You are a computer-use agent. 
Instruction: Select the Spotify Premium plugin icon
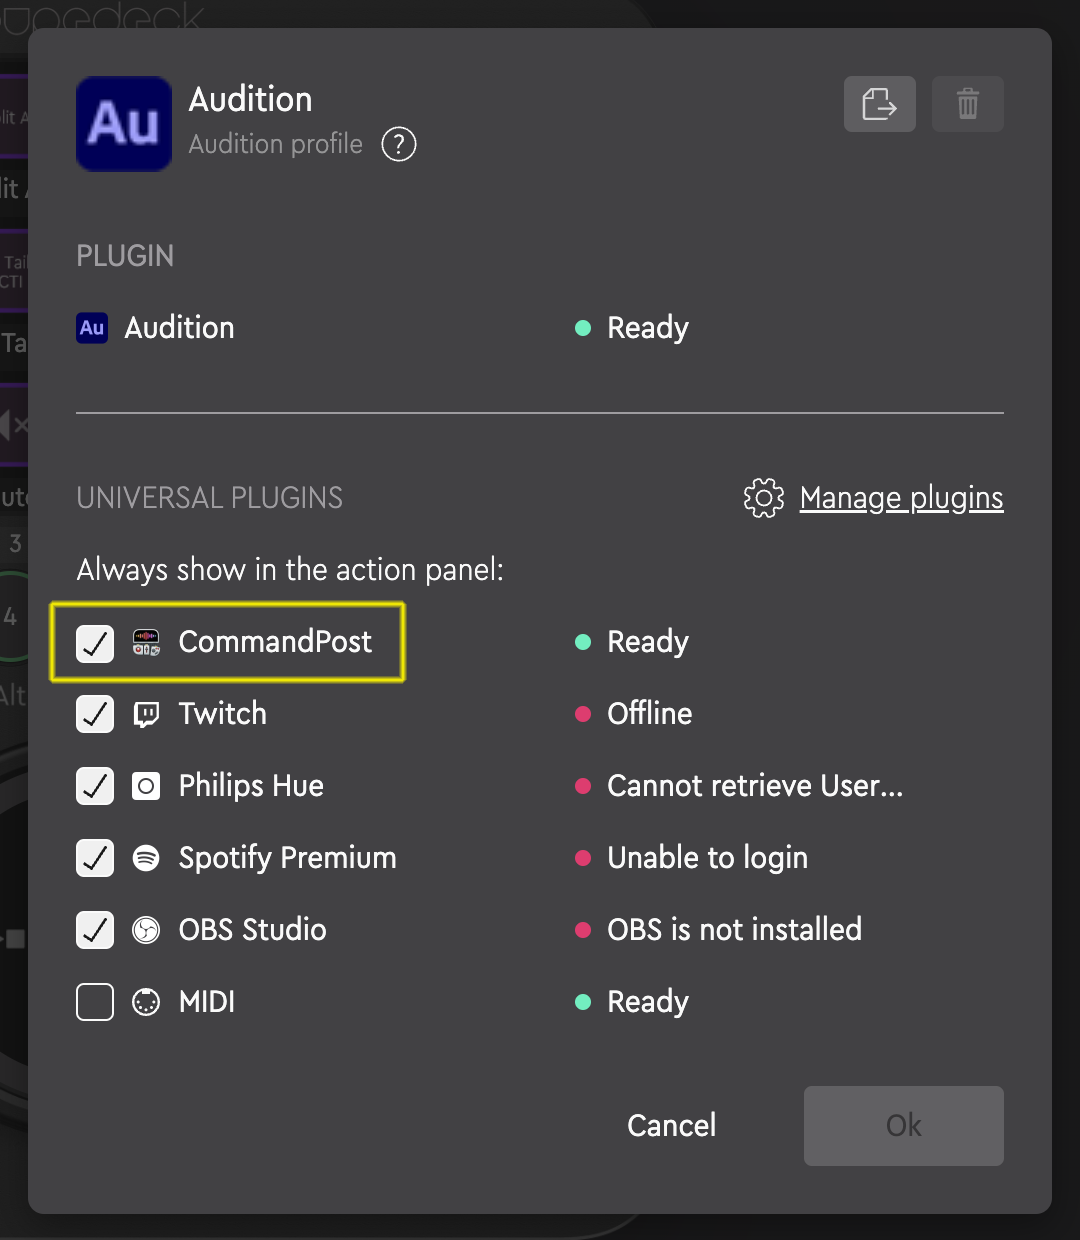click(146, 858)
